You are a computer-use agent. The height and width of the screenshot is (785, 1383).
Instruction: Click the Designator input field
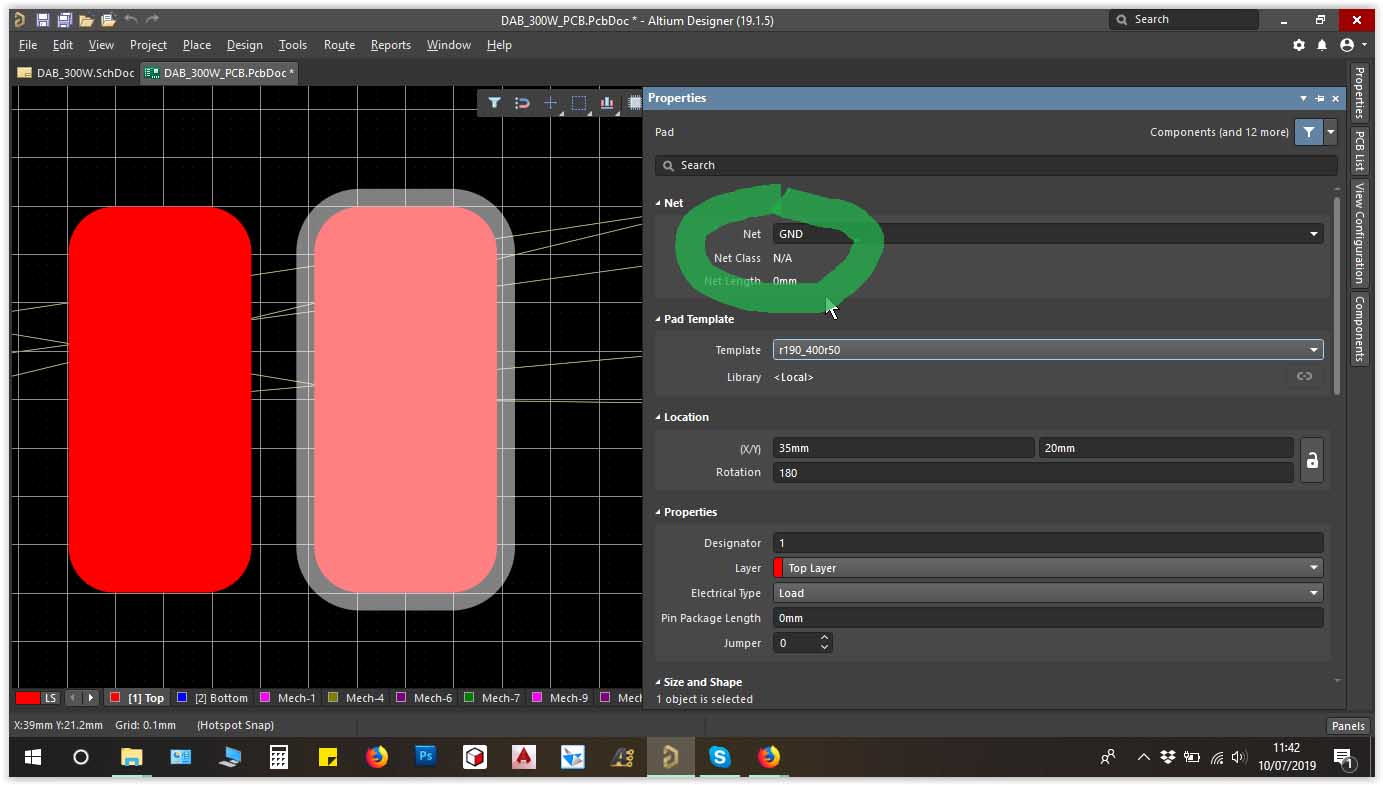click(x=1047, y=543)
